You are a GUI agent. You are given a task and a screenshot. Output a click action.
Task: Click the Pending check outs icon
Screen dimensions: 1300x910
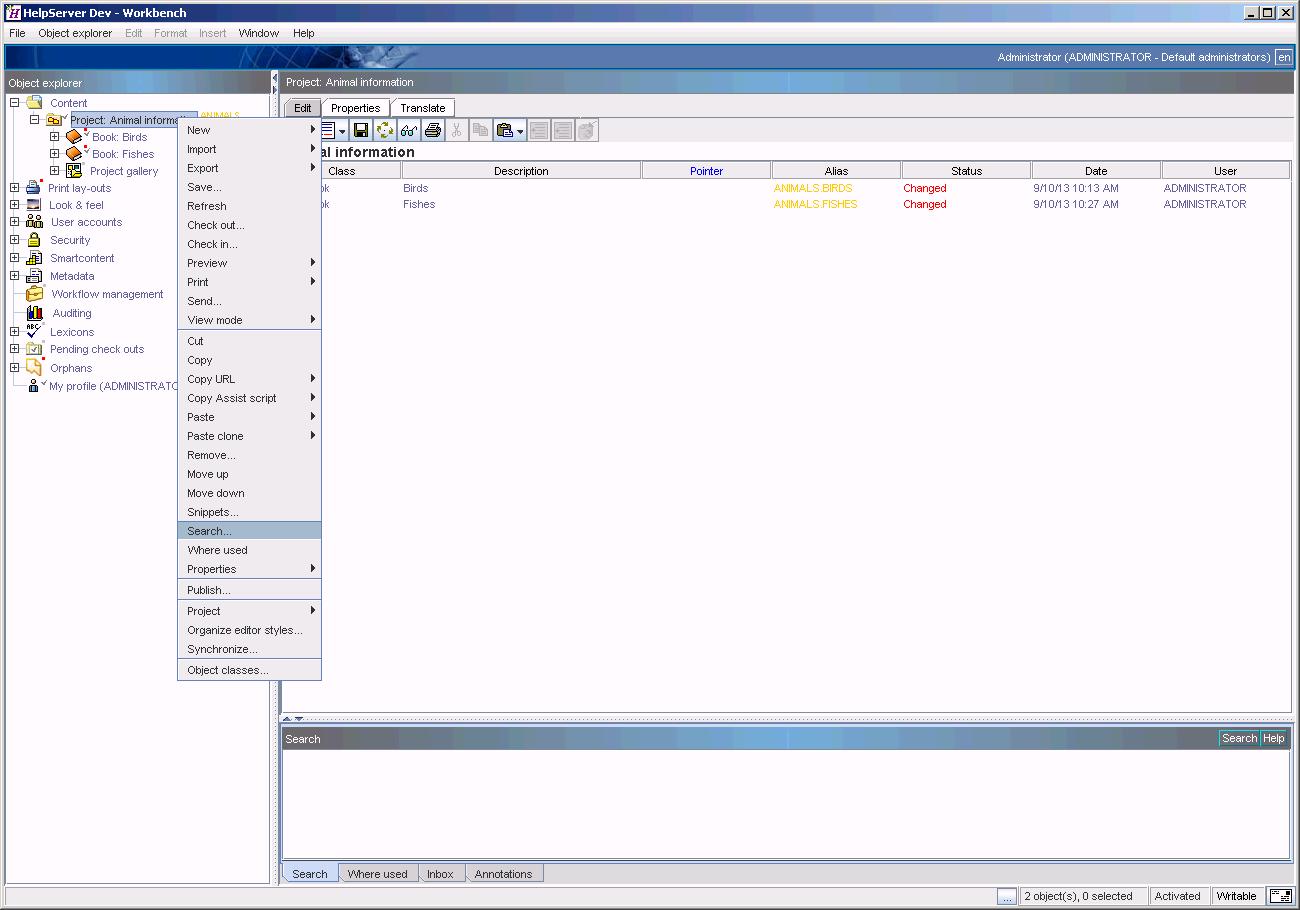[34, 349]
